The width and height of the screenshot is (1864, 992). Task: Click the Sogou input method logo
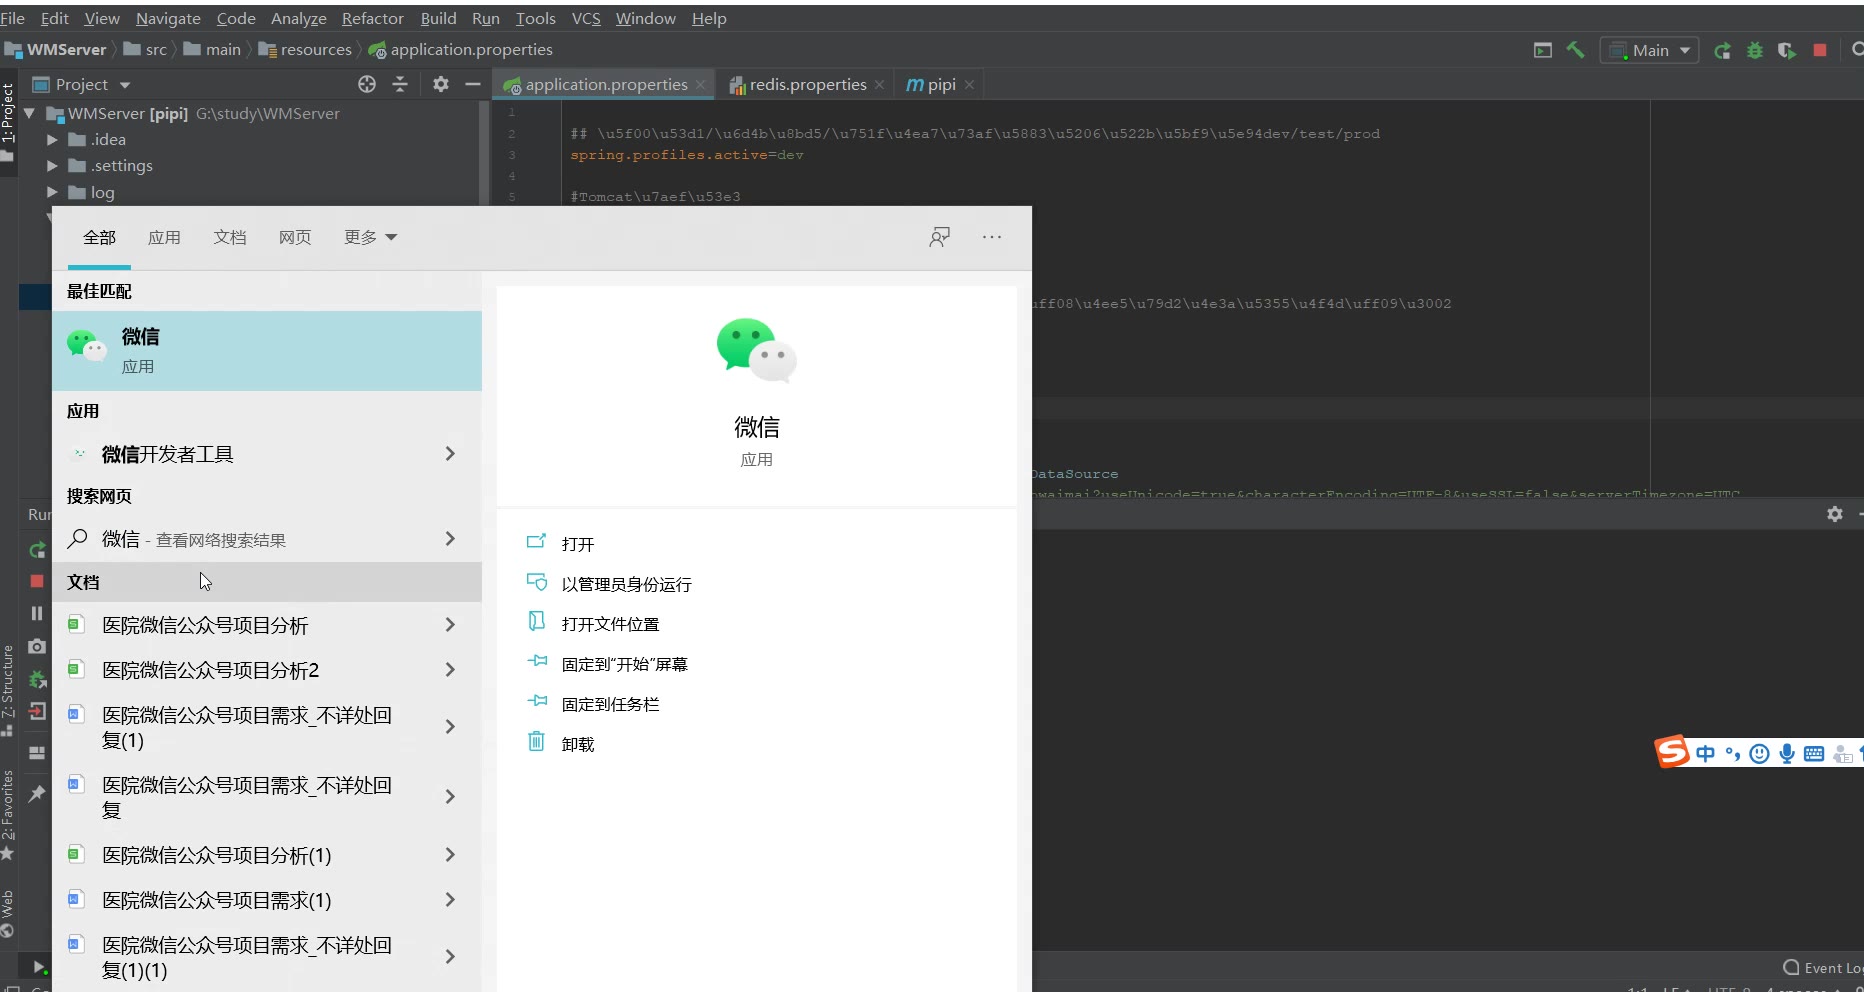coord(1672,751)
